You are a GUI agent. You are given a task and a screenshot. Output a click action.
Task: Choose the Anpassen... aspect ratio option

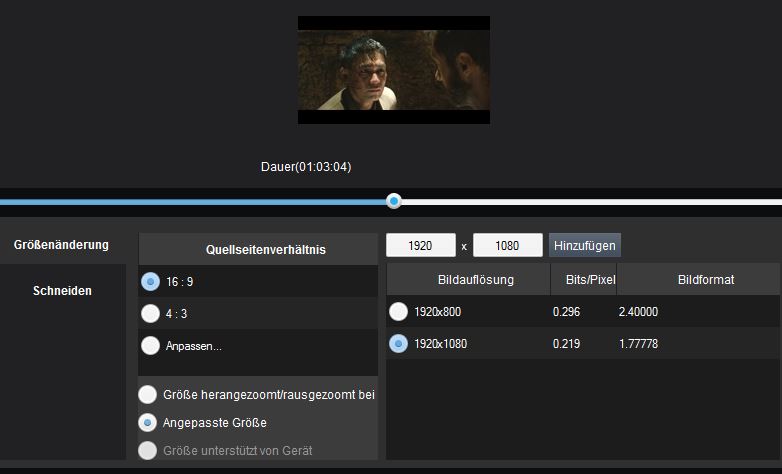[150, 346]
